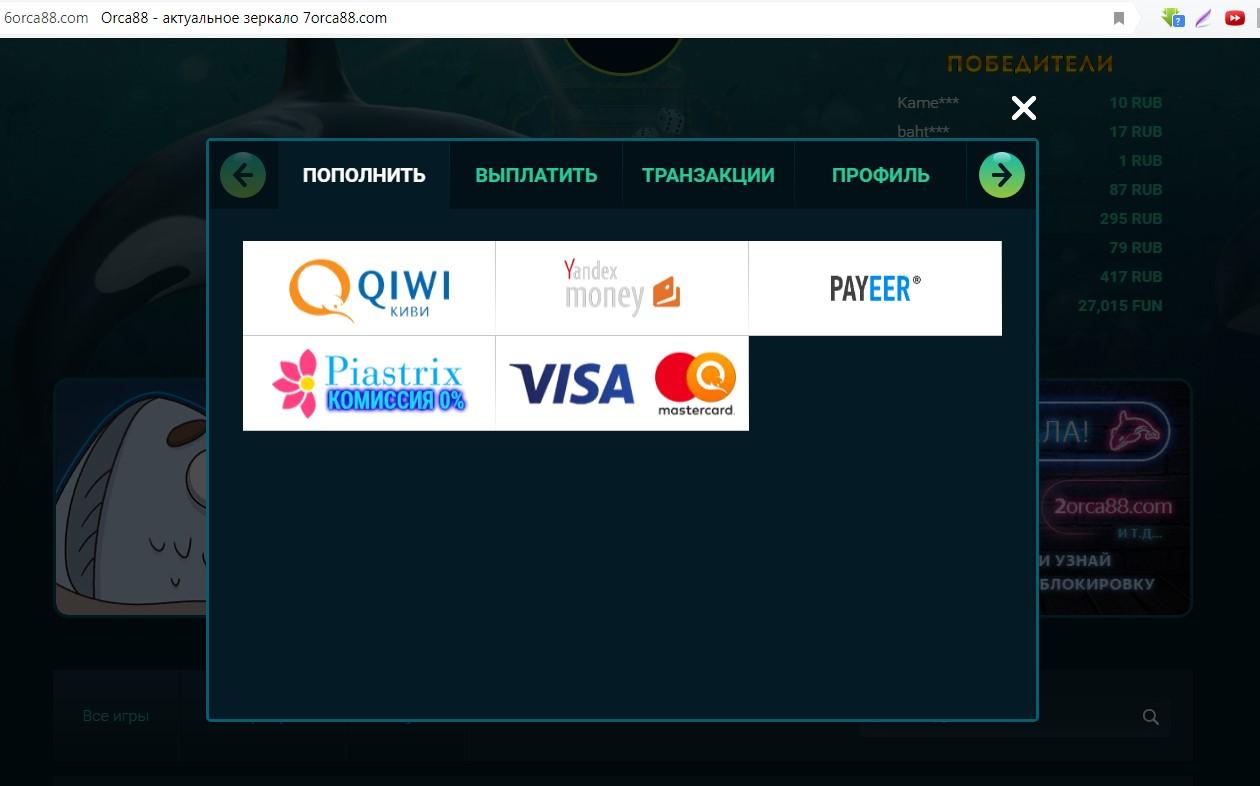Open the red fast-forward extension icon
This screenshot has width=1260, height=786.
1235,18
